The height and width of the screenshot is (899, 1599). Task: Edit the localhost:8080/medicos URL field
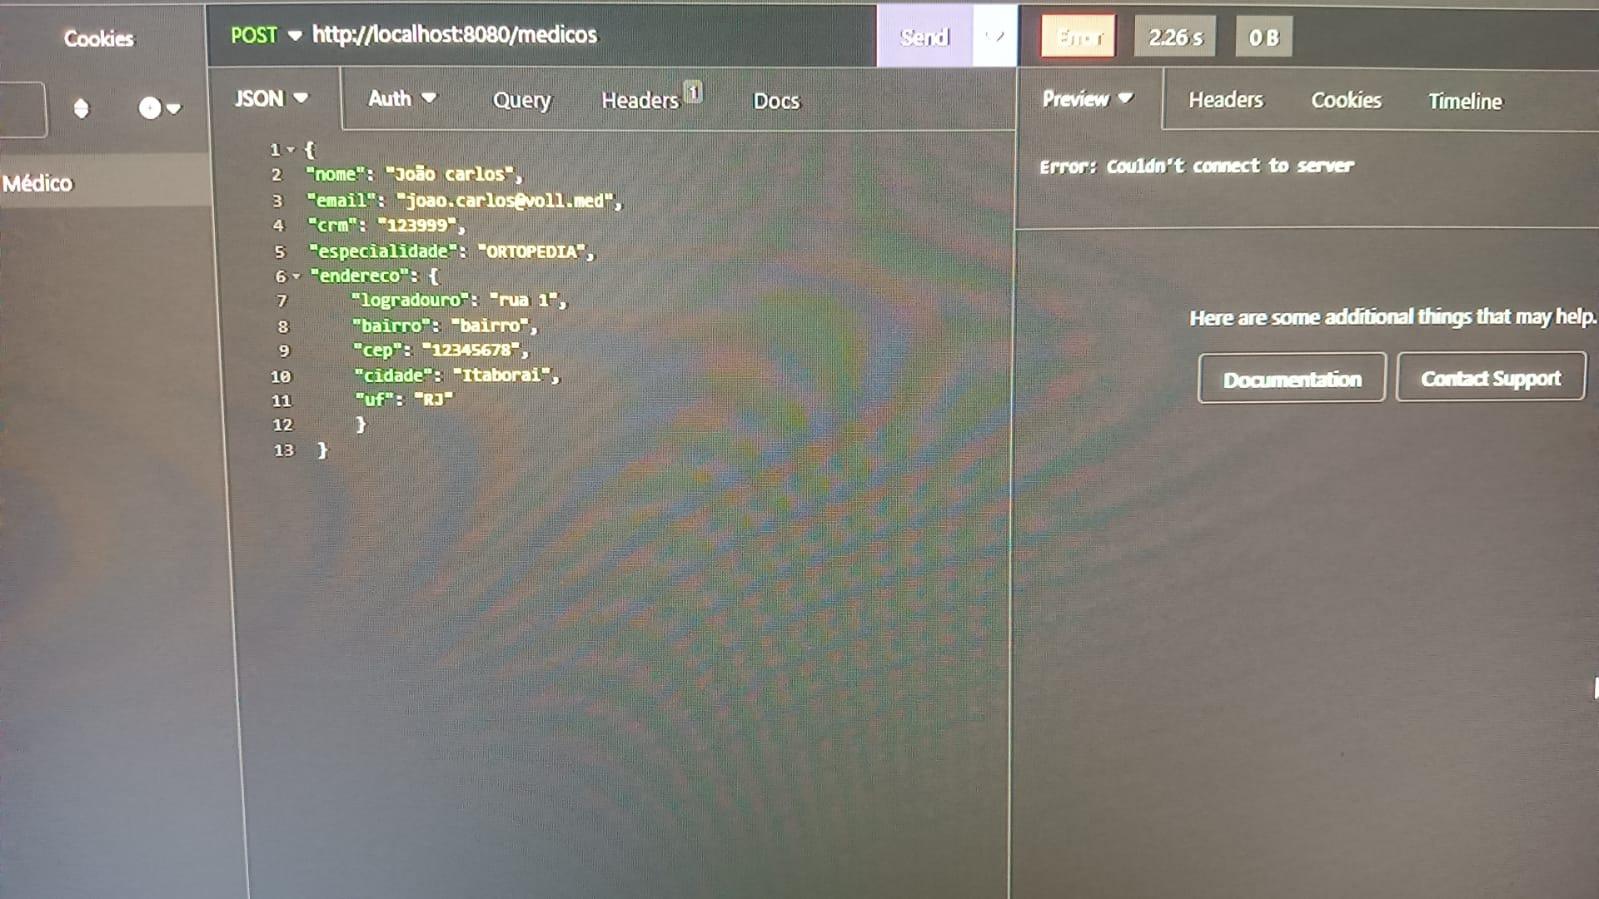pos(455,35)
